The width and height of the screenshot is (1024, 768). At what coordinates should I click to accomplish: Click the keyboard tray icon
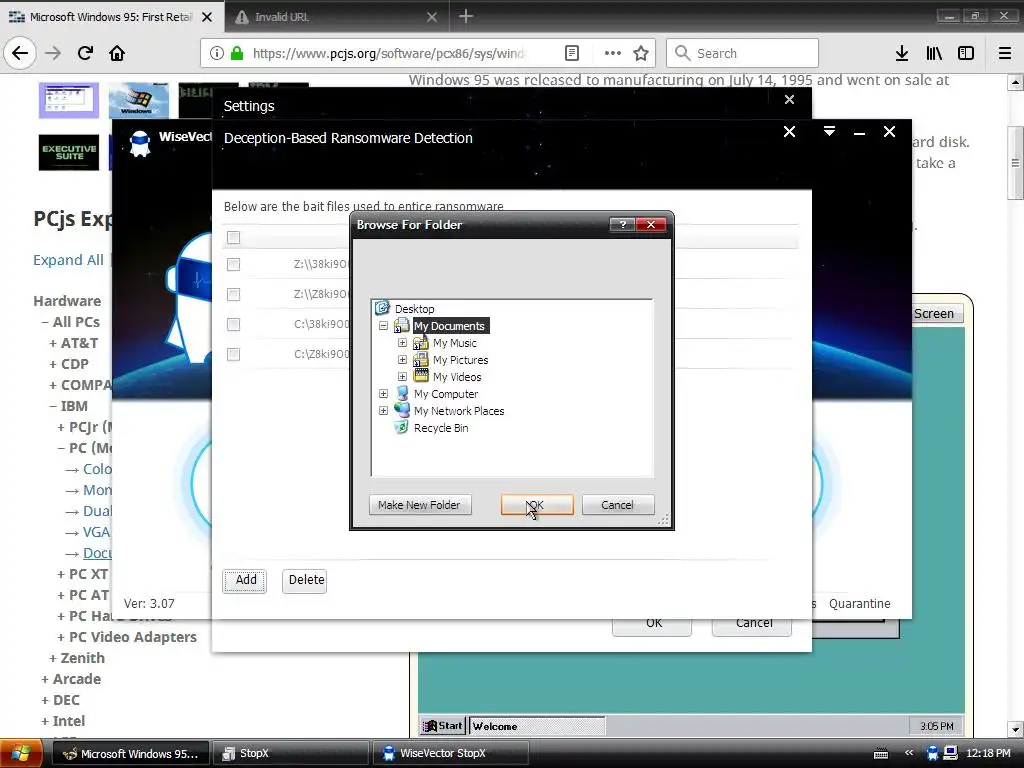click(881, 754)
